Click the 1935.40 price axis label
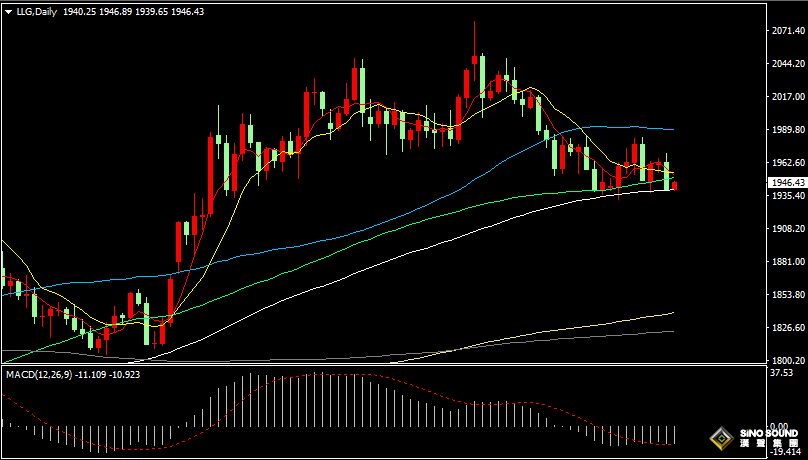Image resolution: width=808 pixels, height=460 pixels. pos(787,196)
